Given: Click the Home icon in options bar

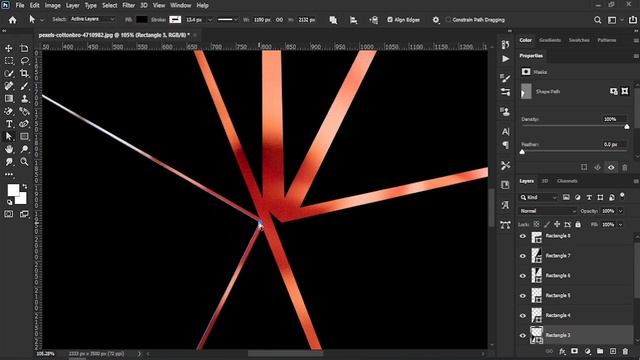Looking at the screenshot, I should (13, 20).
